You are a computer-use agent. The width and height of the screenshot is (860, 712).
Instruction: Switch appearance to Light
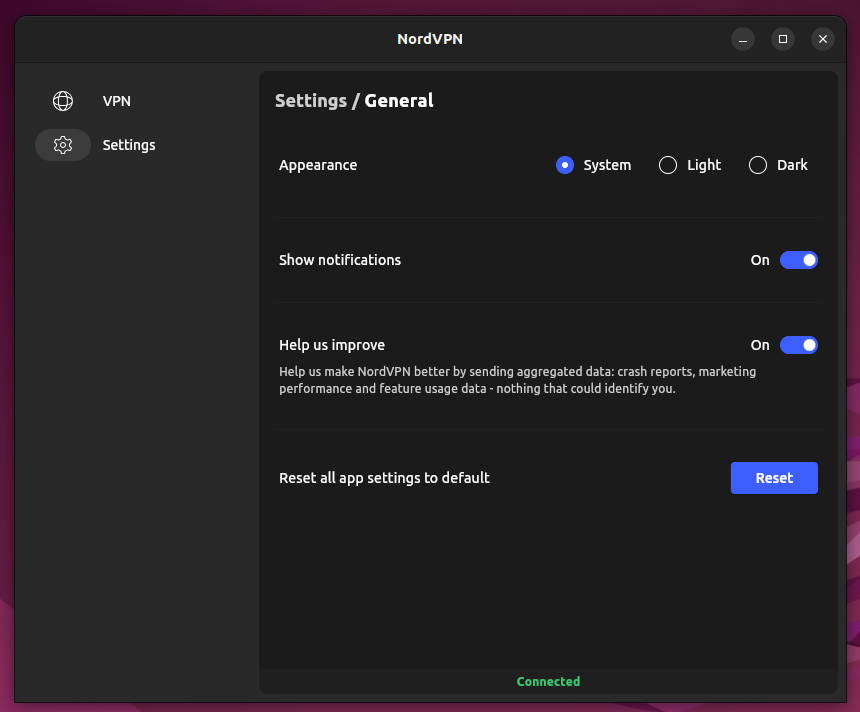pos(668,165)
